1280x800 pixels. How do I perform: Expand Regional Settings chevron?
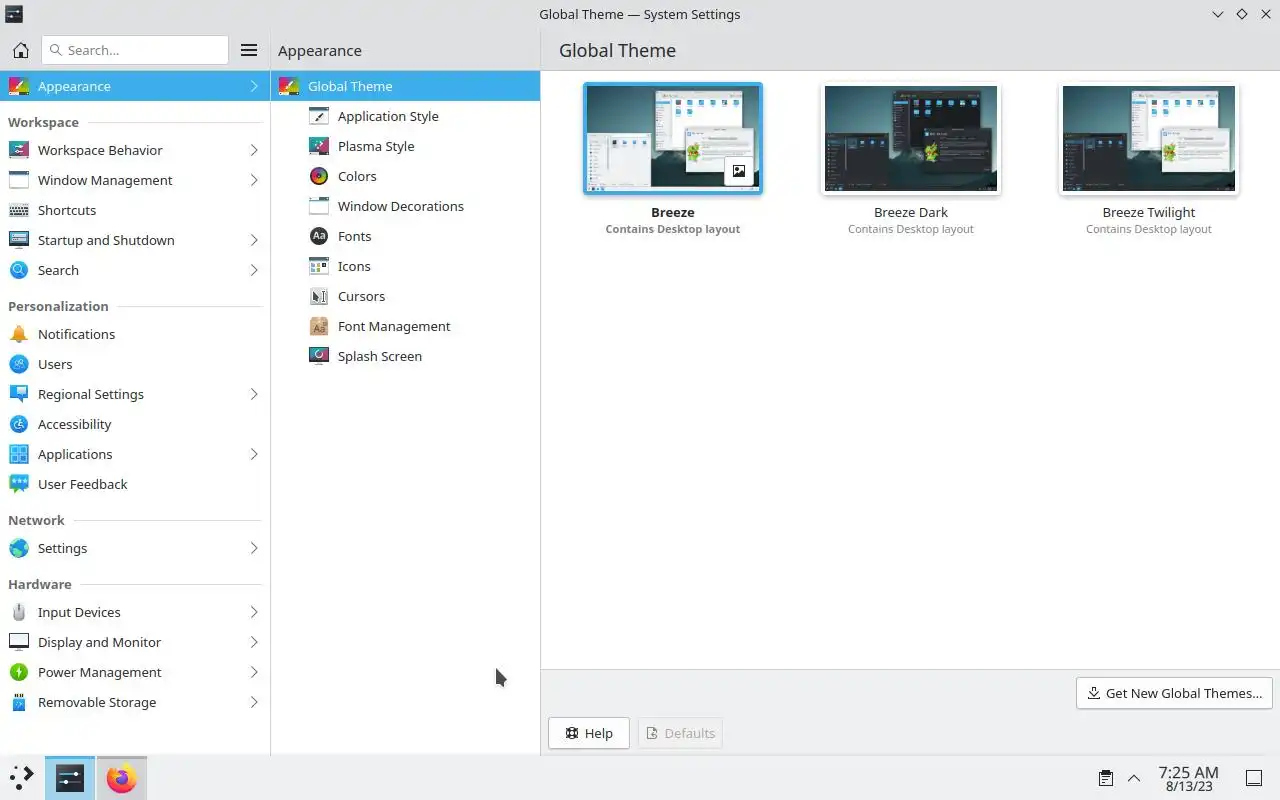point(254,394)
